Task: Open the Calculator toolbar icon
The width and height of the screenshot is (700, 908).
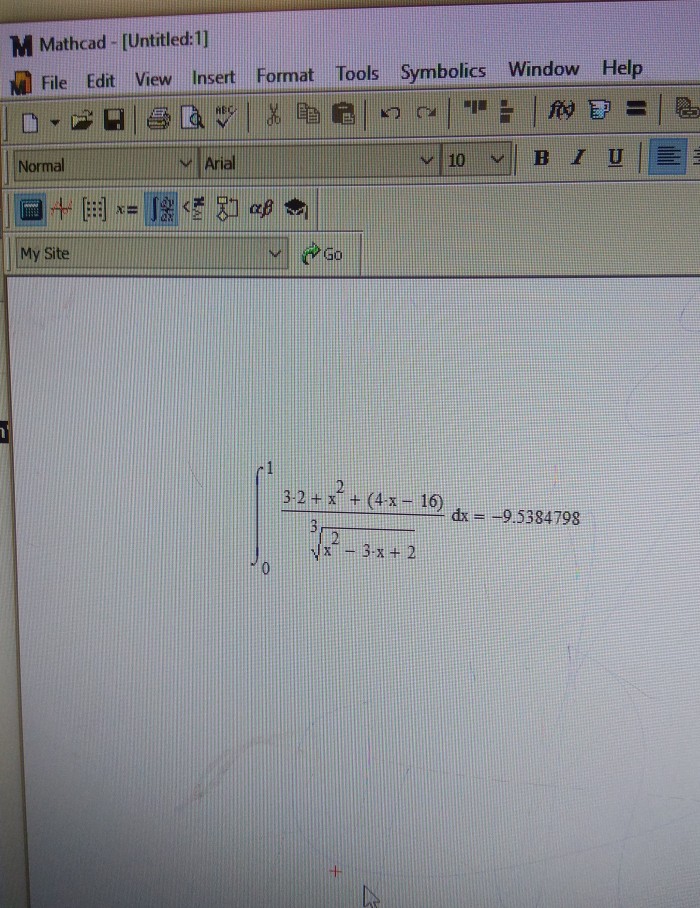Action: pyautogui.click(x=31, y=210)
